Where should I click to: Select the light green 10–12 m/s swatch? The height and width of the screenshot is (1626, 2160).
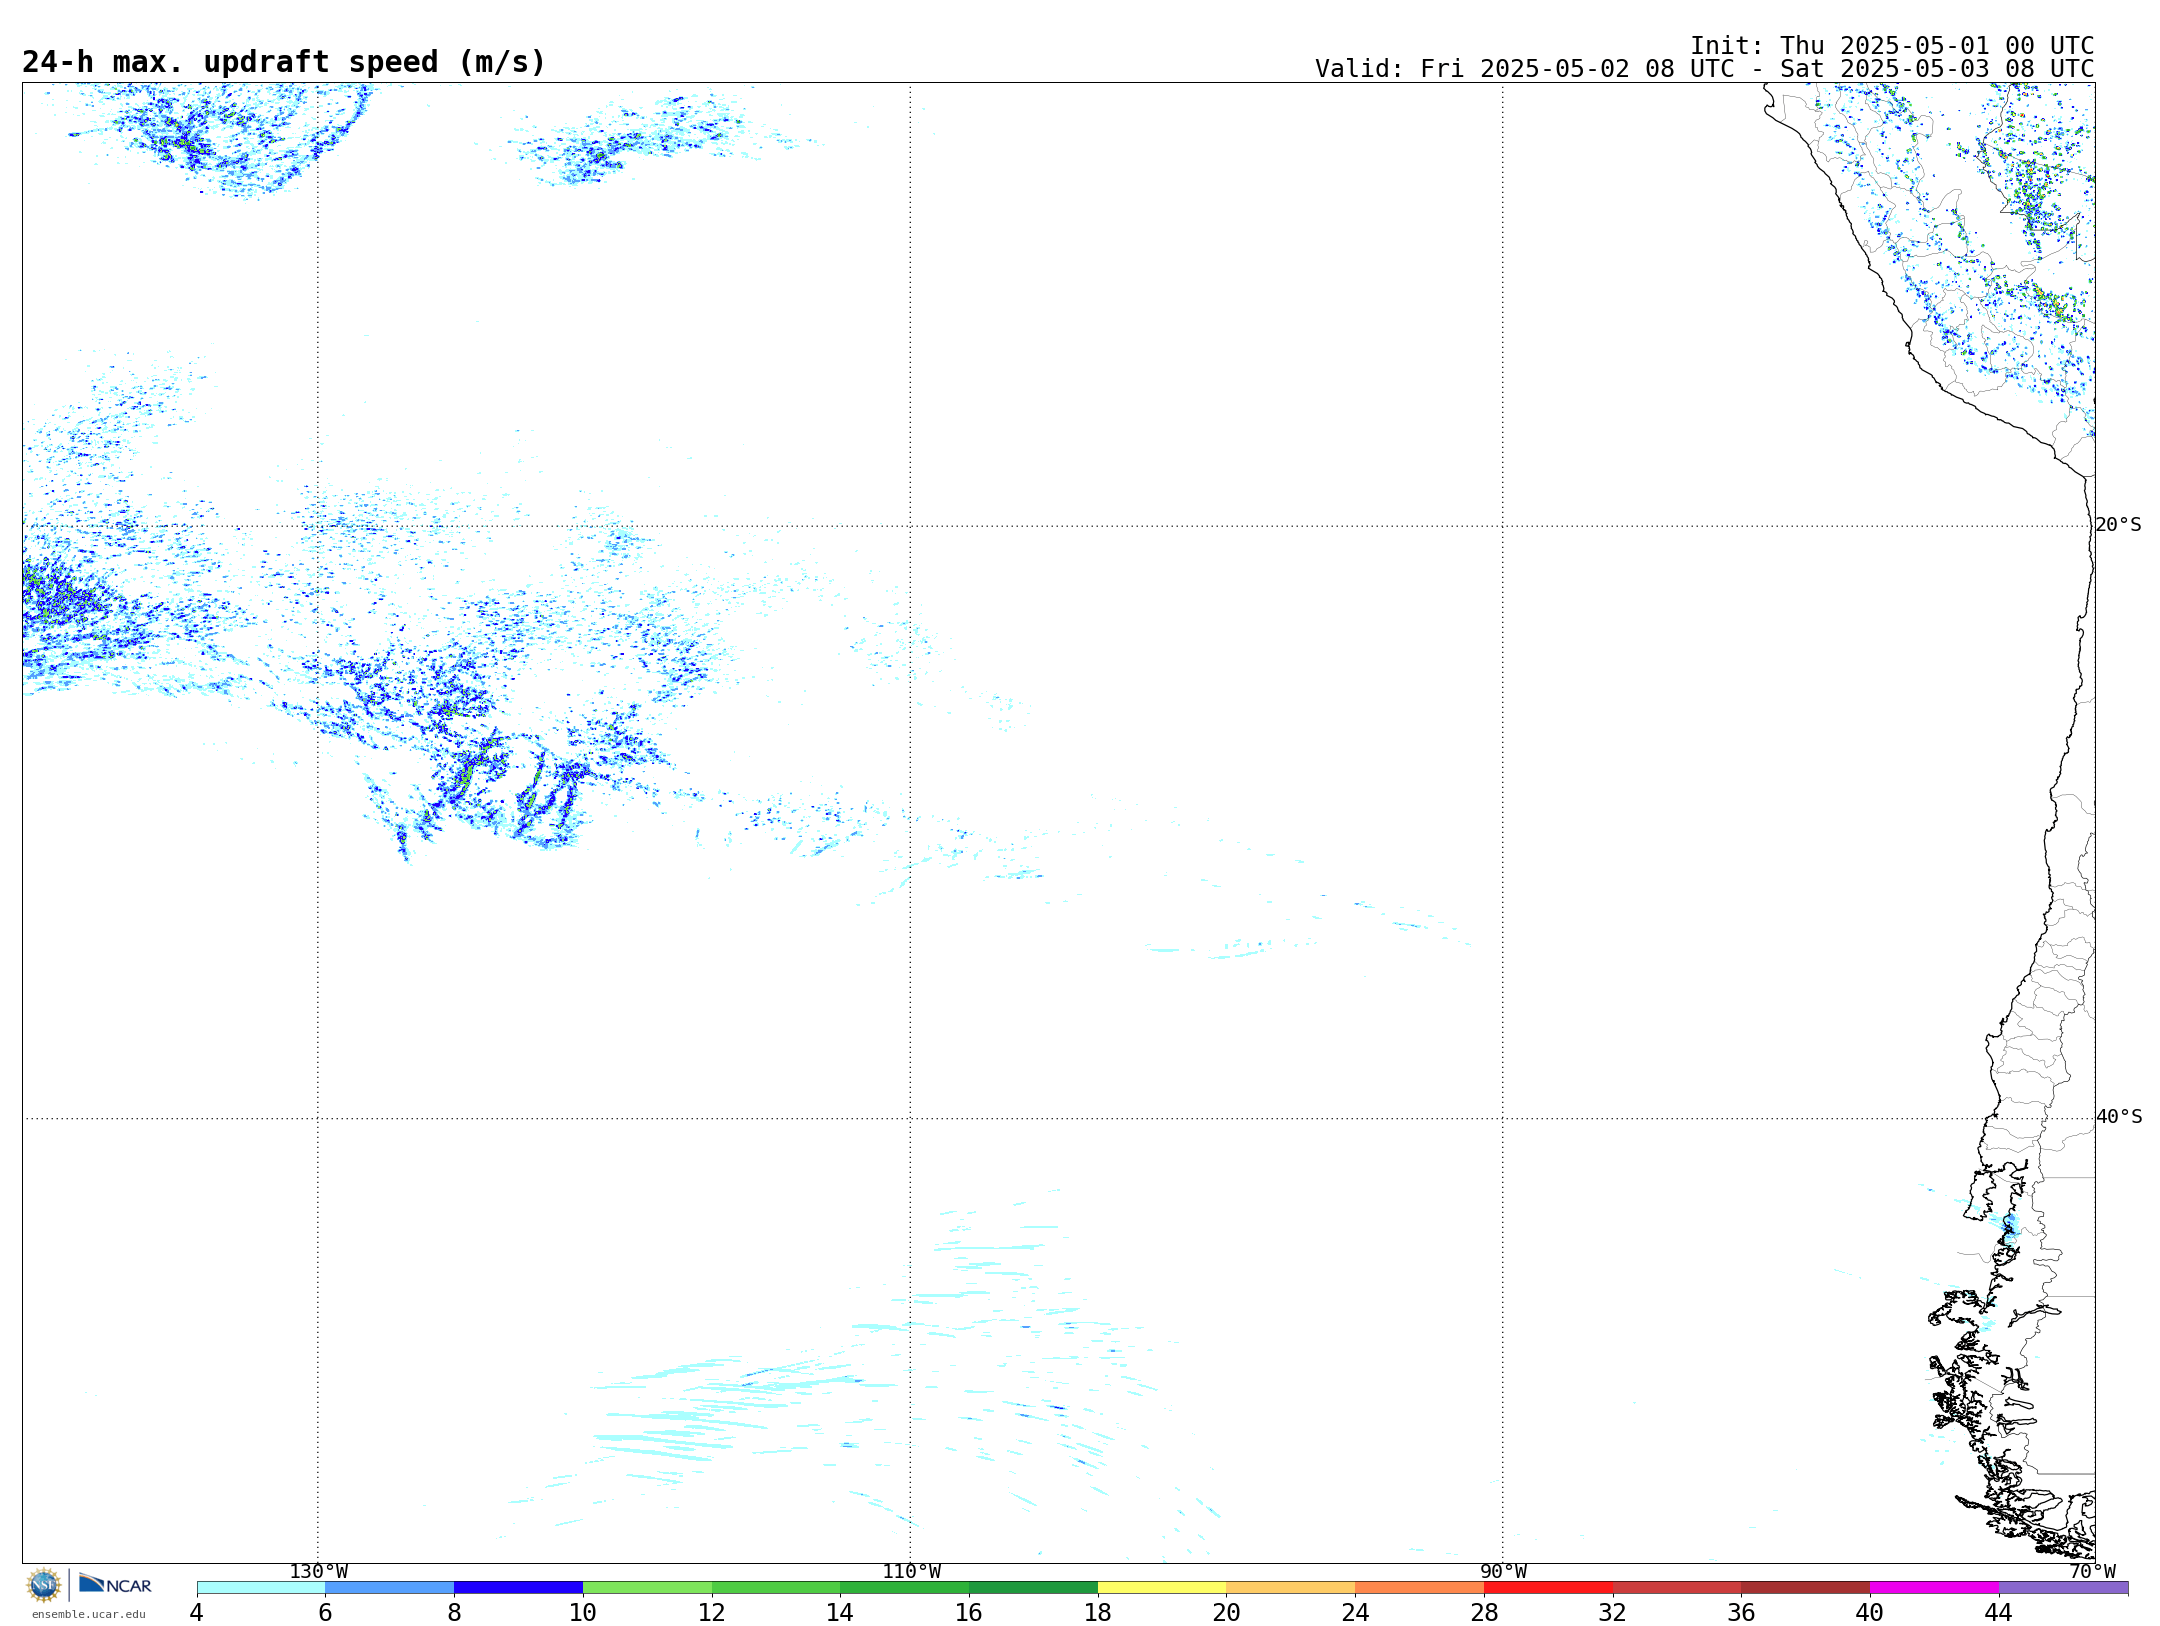tap(647, 1588)
